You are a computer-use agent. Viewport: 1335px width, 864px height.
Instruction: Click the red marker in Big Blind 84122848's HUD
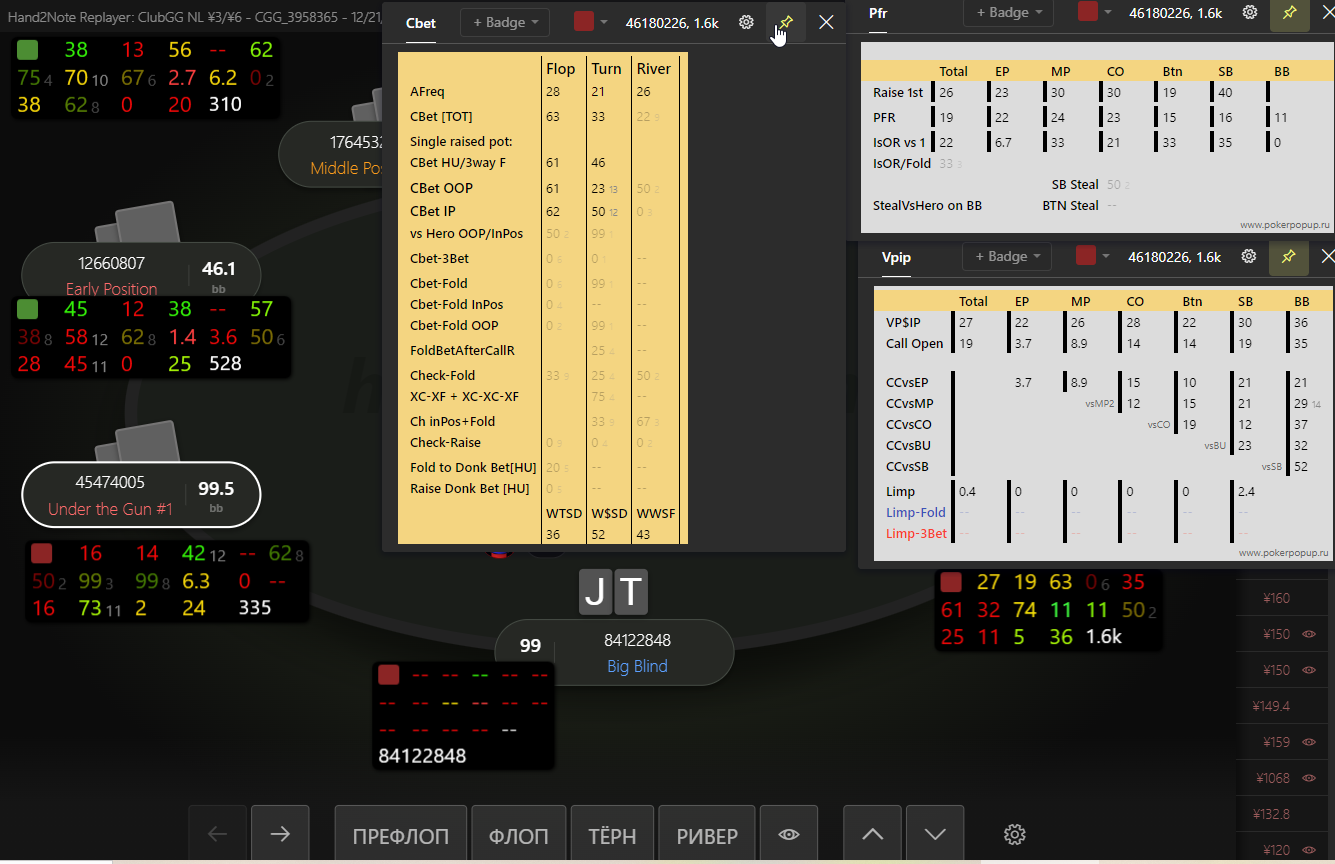click(388, 675)
